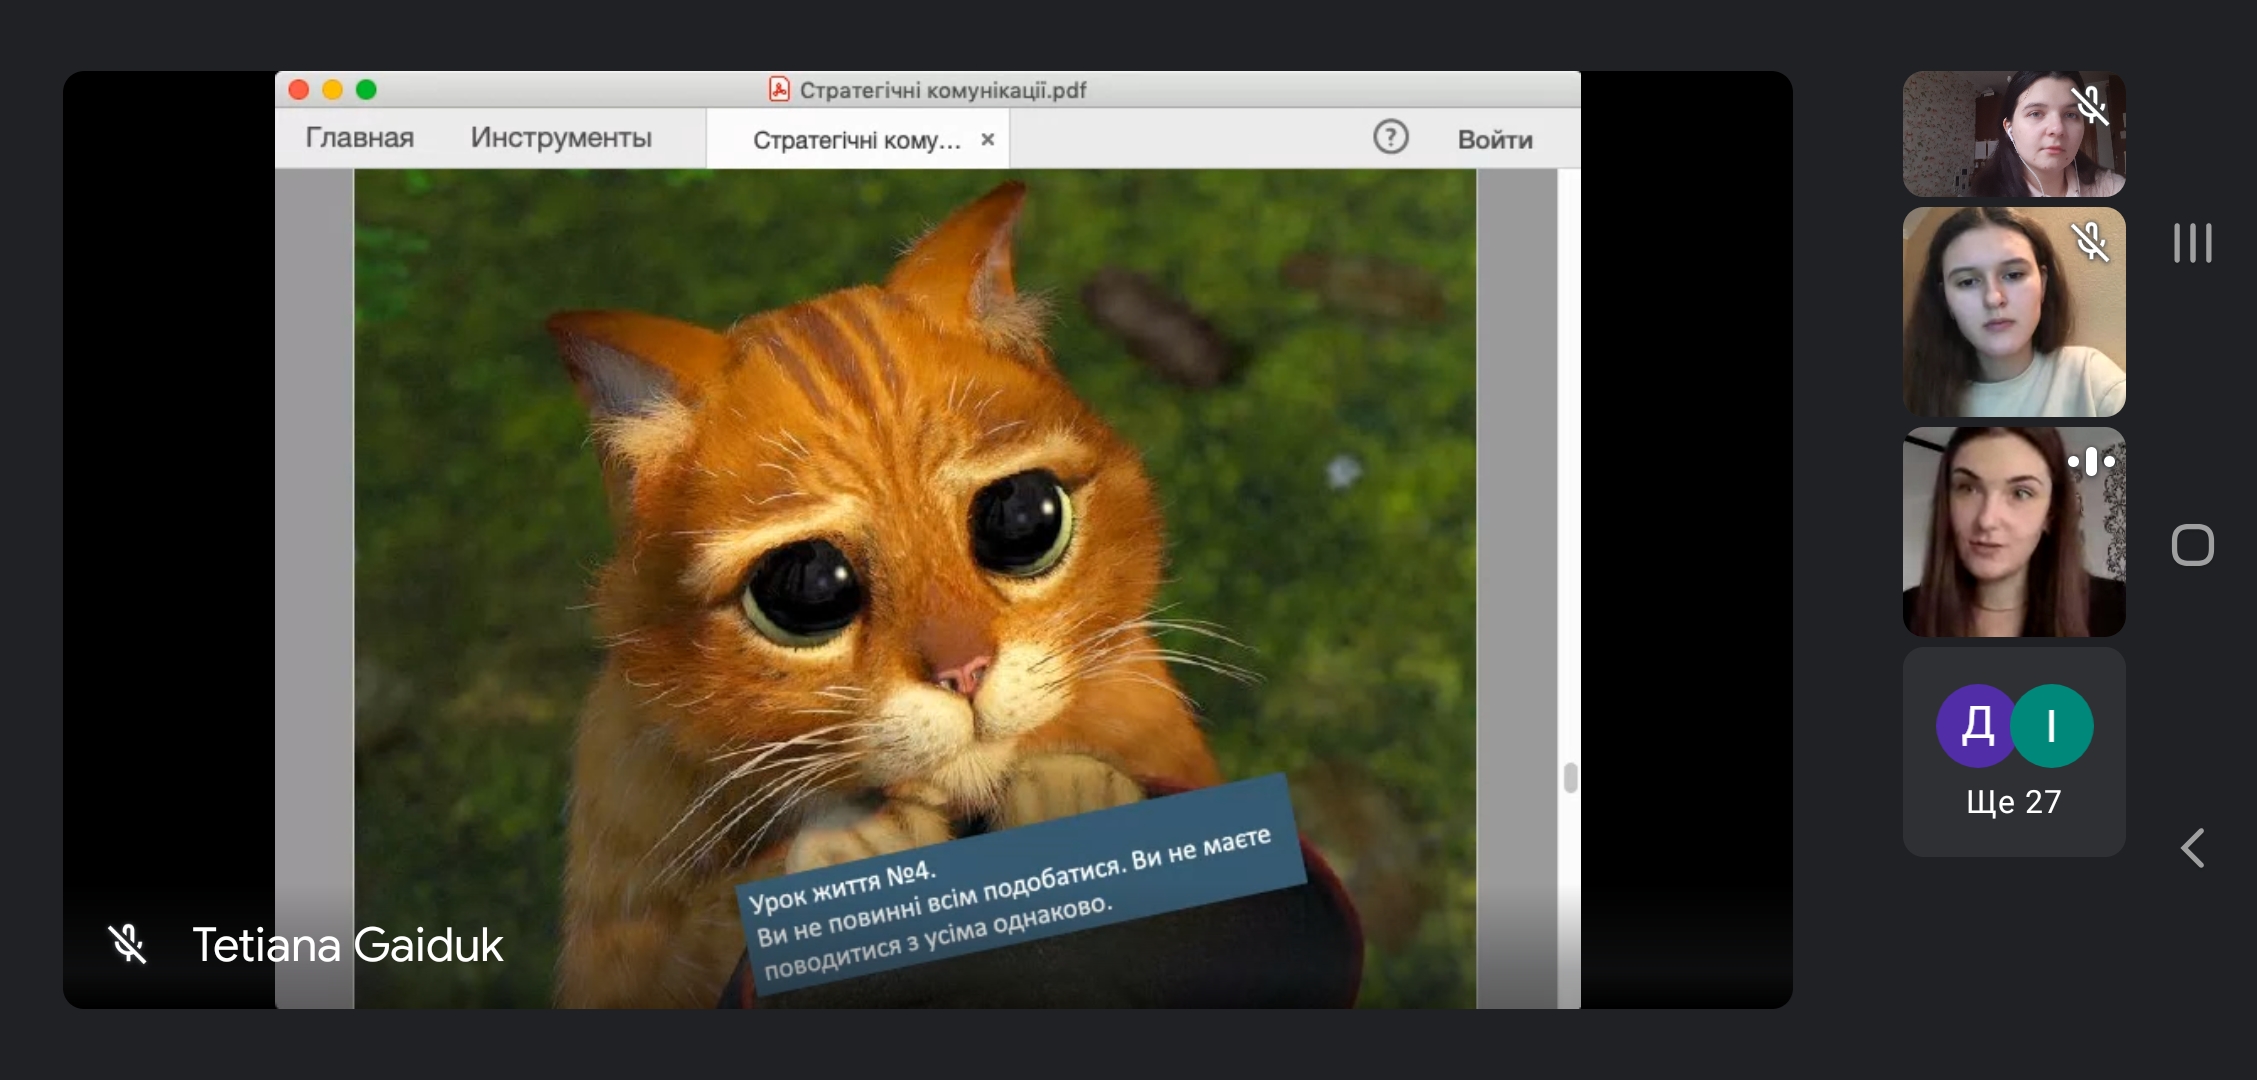Click the PDF file icon in title bar
The height and width of the screenshot is (1080, 2257).
(779, 90)
